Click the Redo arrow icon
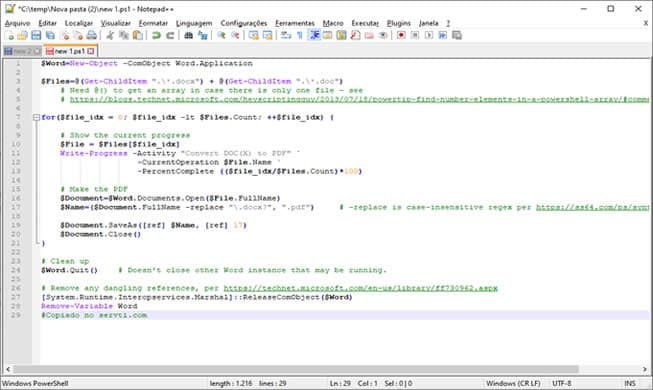Screen dimensions: 653x390 [x=170, y=35]
